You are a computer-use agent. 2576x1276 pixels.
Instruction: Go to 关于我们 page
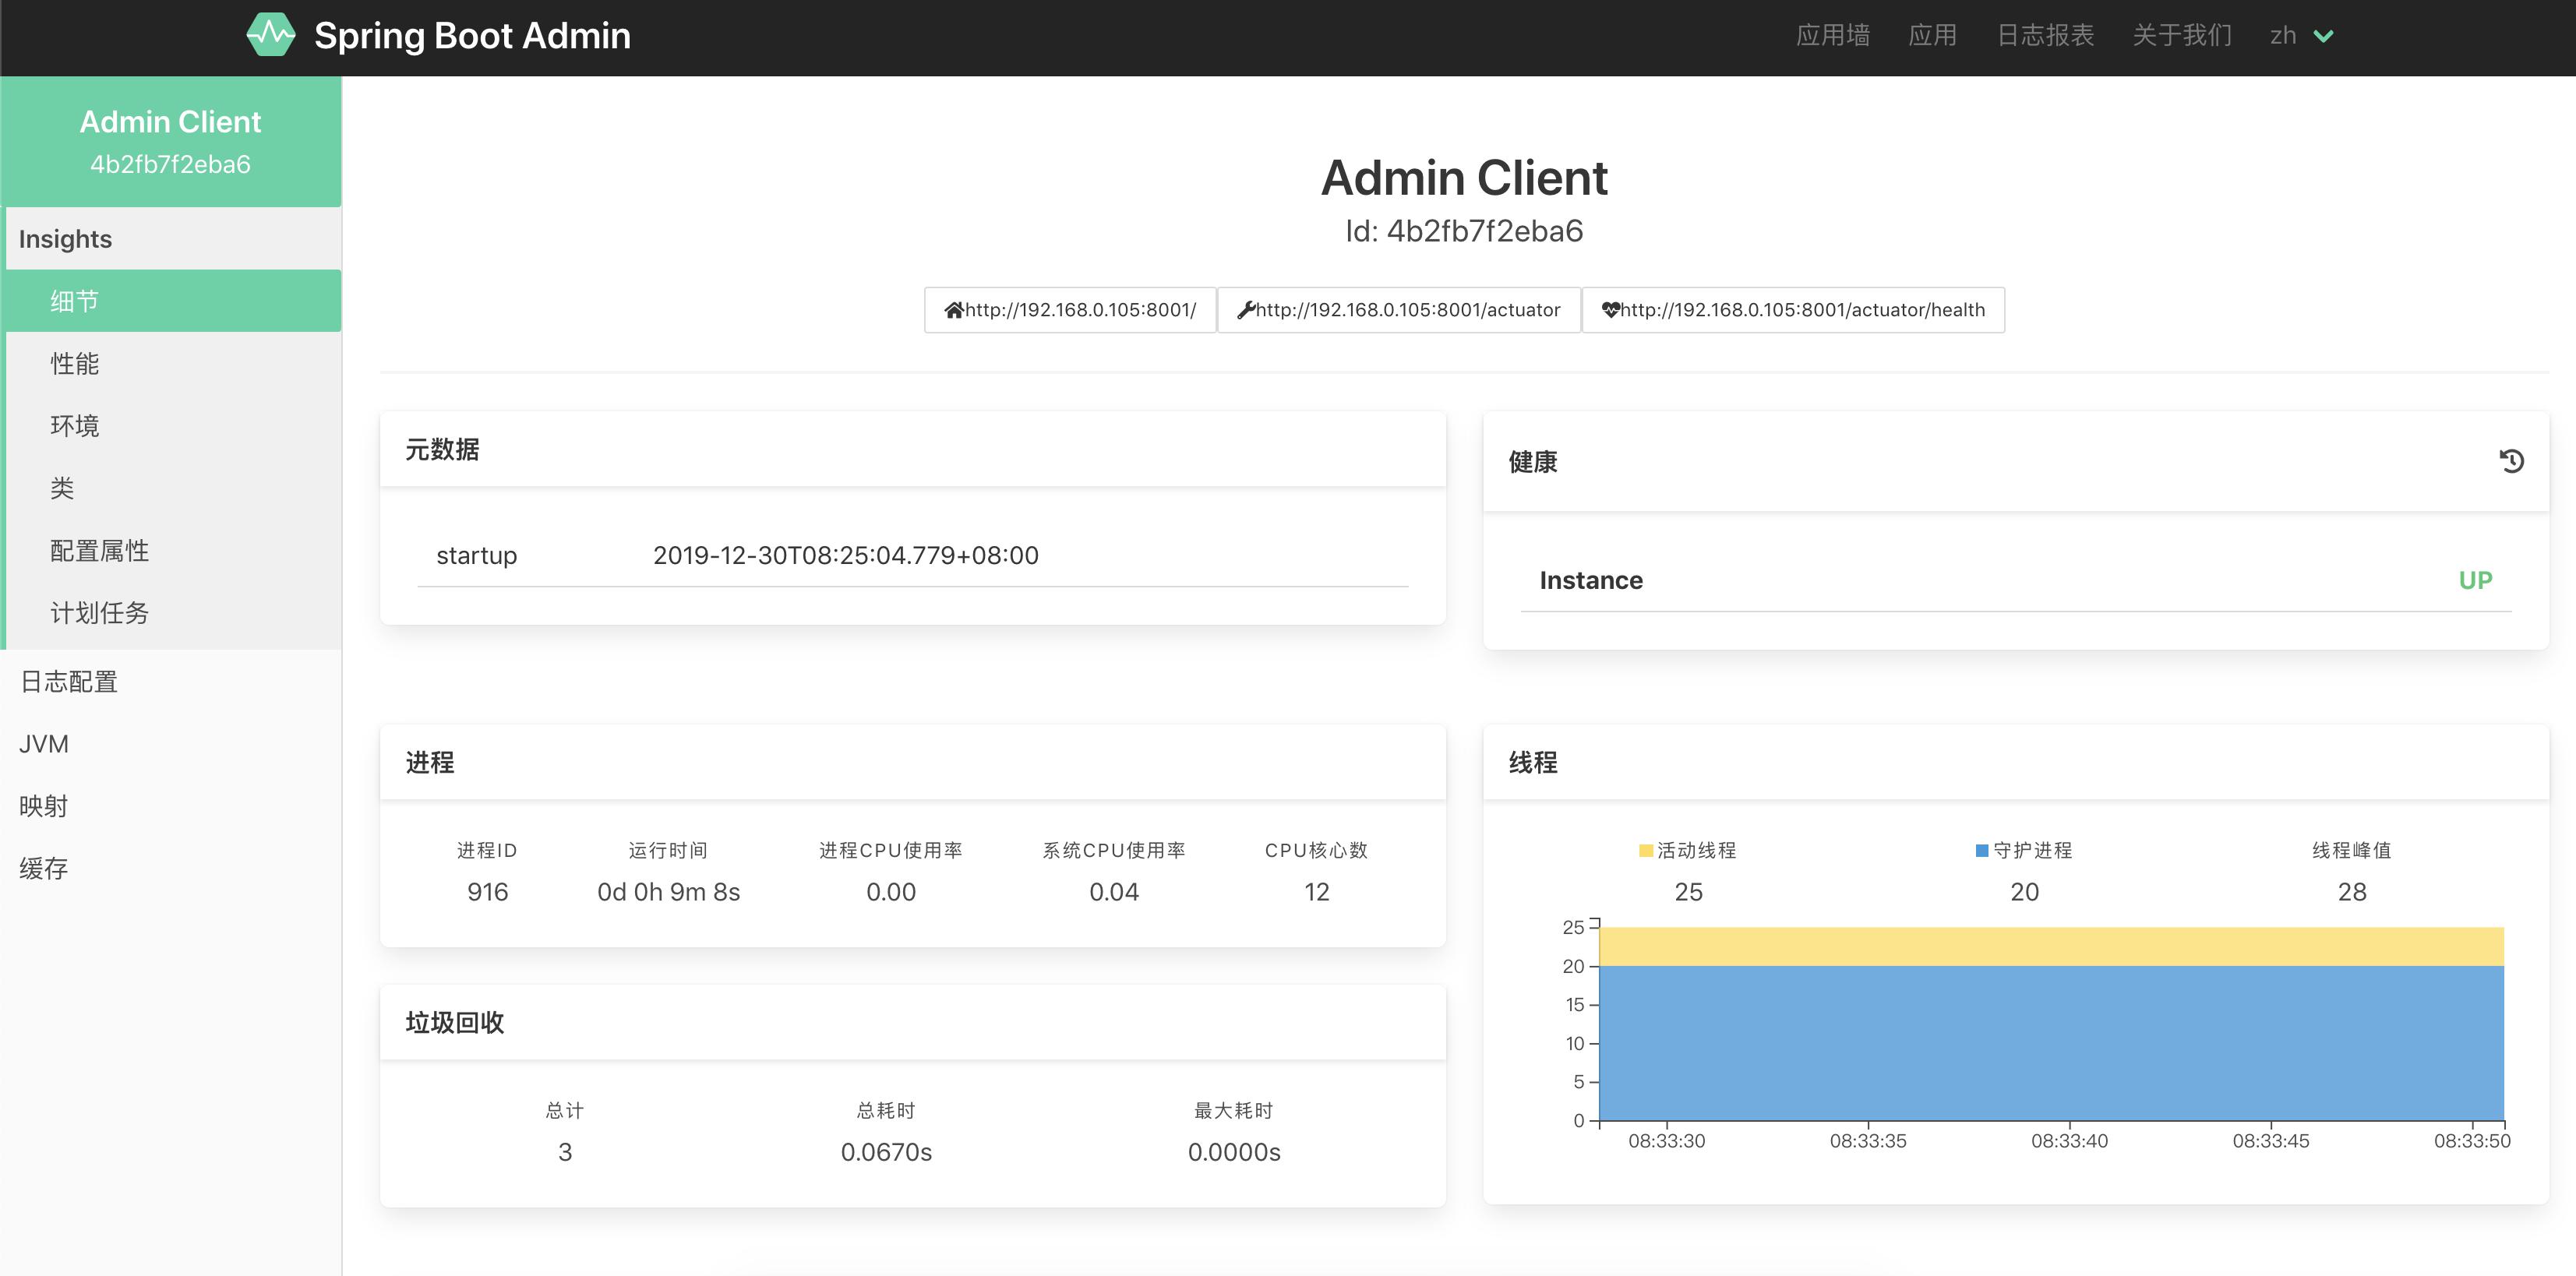[x=2181, y=36]
